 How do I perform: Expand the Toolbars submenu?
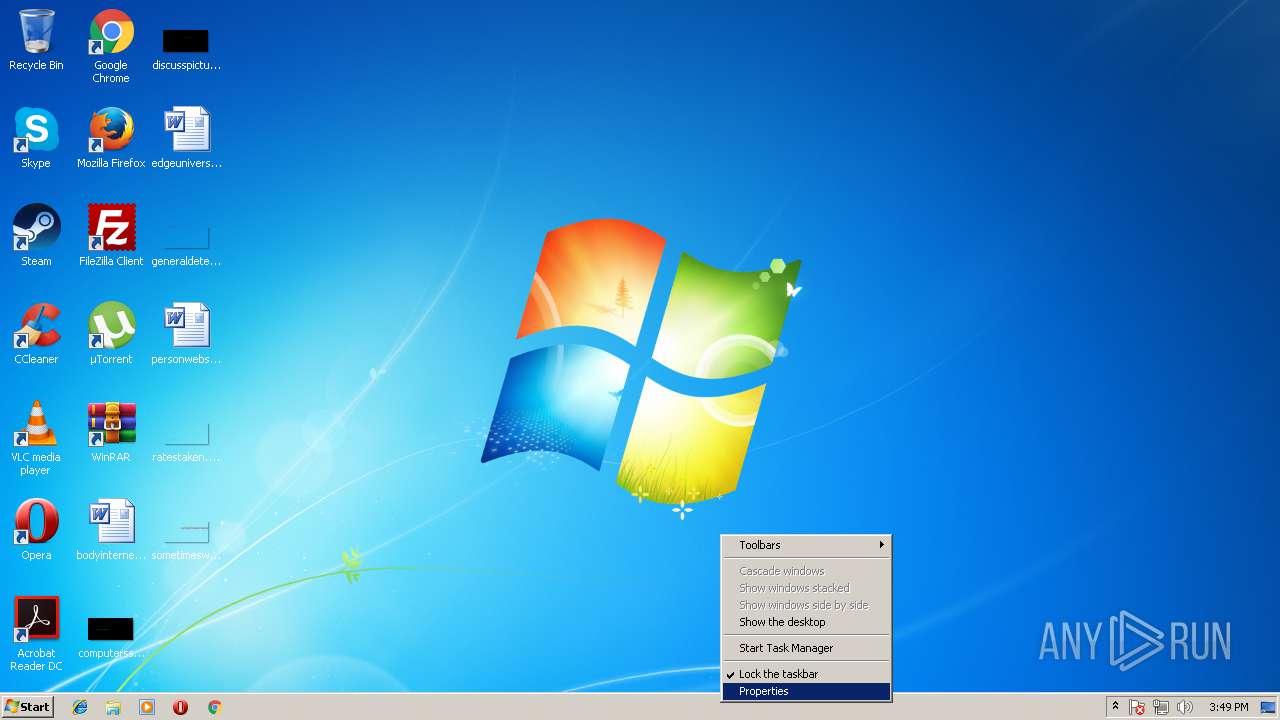point(806,545)
